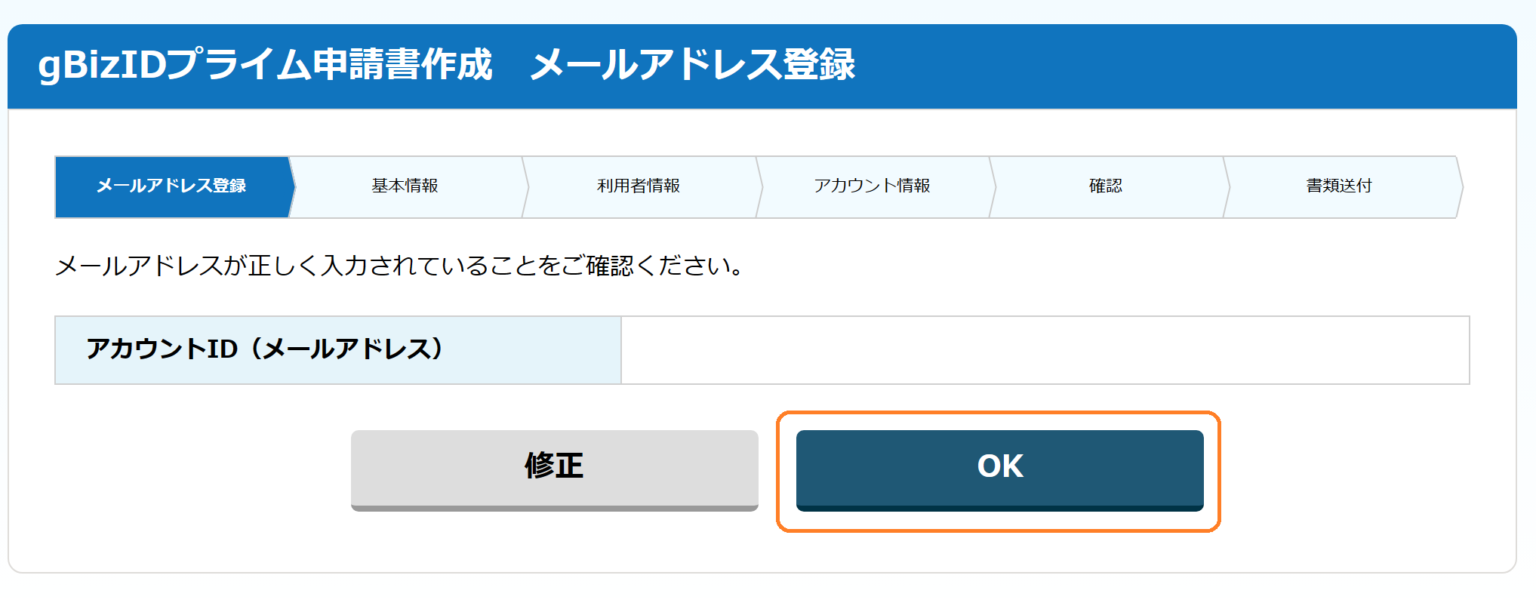
Task: Click the 修正 button to edit the address
Action: (x=554, y=466)
